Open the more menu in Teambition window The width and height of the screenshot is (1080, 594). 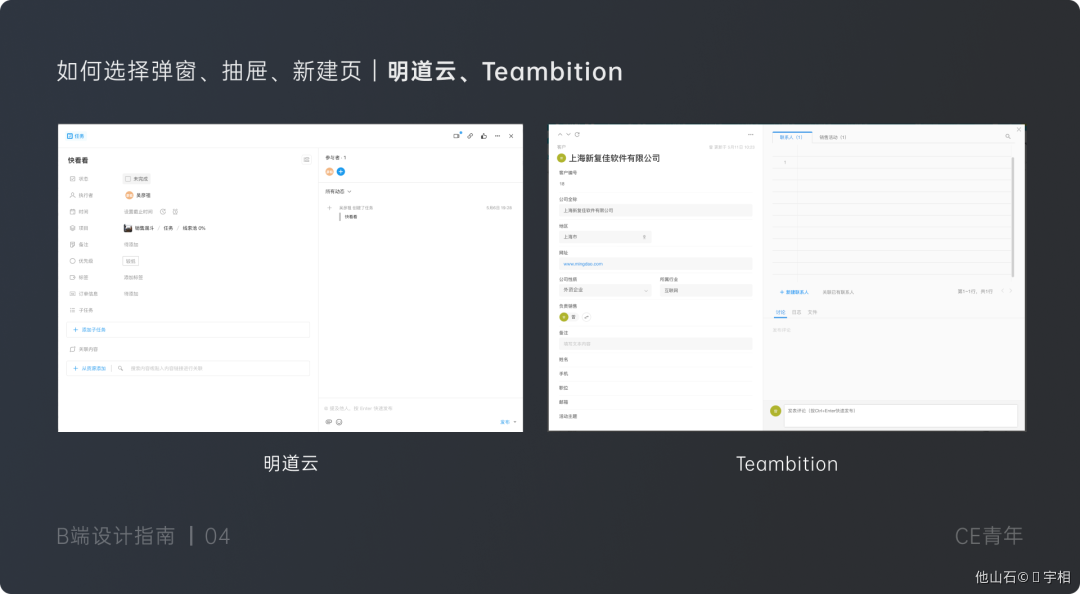pyautogui.click(x=751, y=134)
